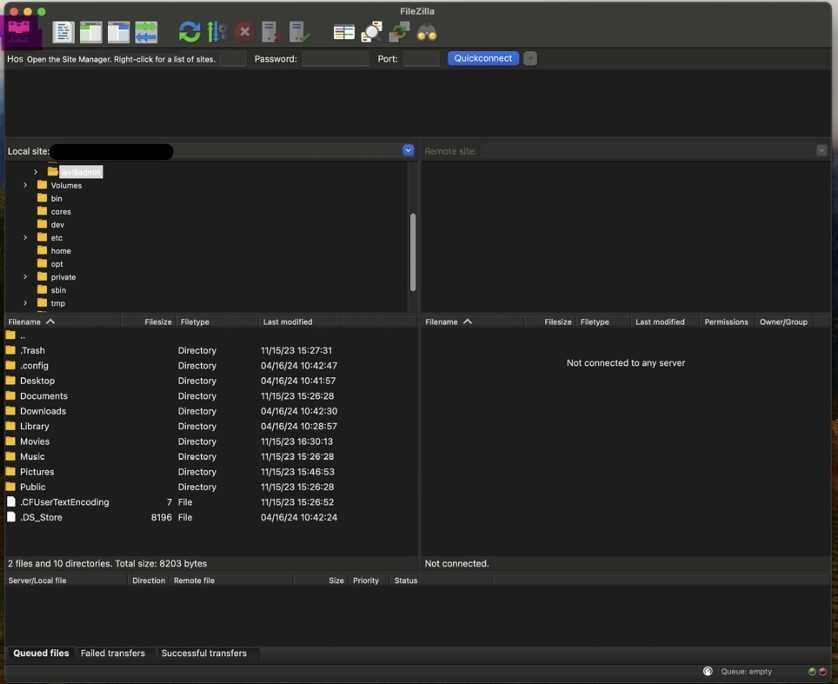Click the local directory tree scrollbar
Screen dimensions: 838x684
(x=413, y=250)
